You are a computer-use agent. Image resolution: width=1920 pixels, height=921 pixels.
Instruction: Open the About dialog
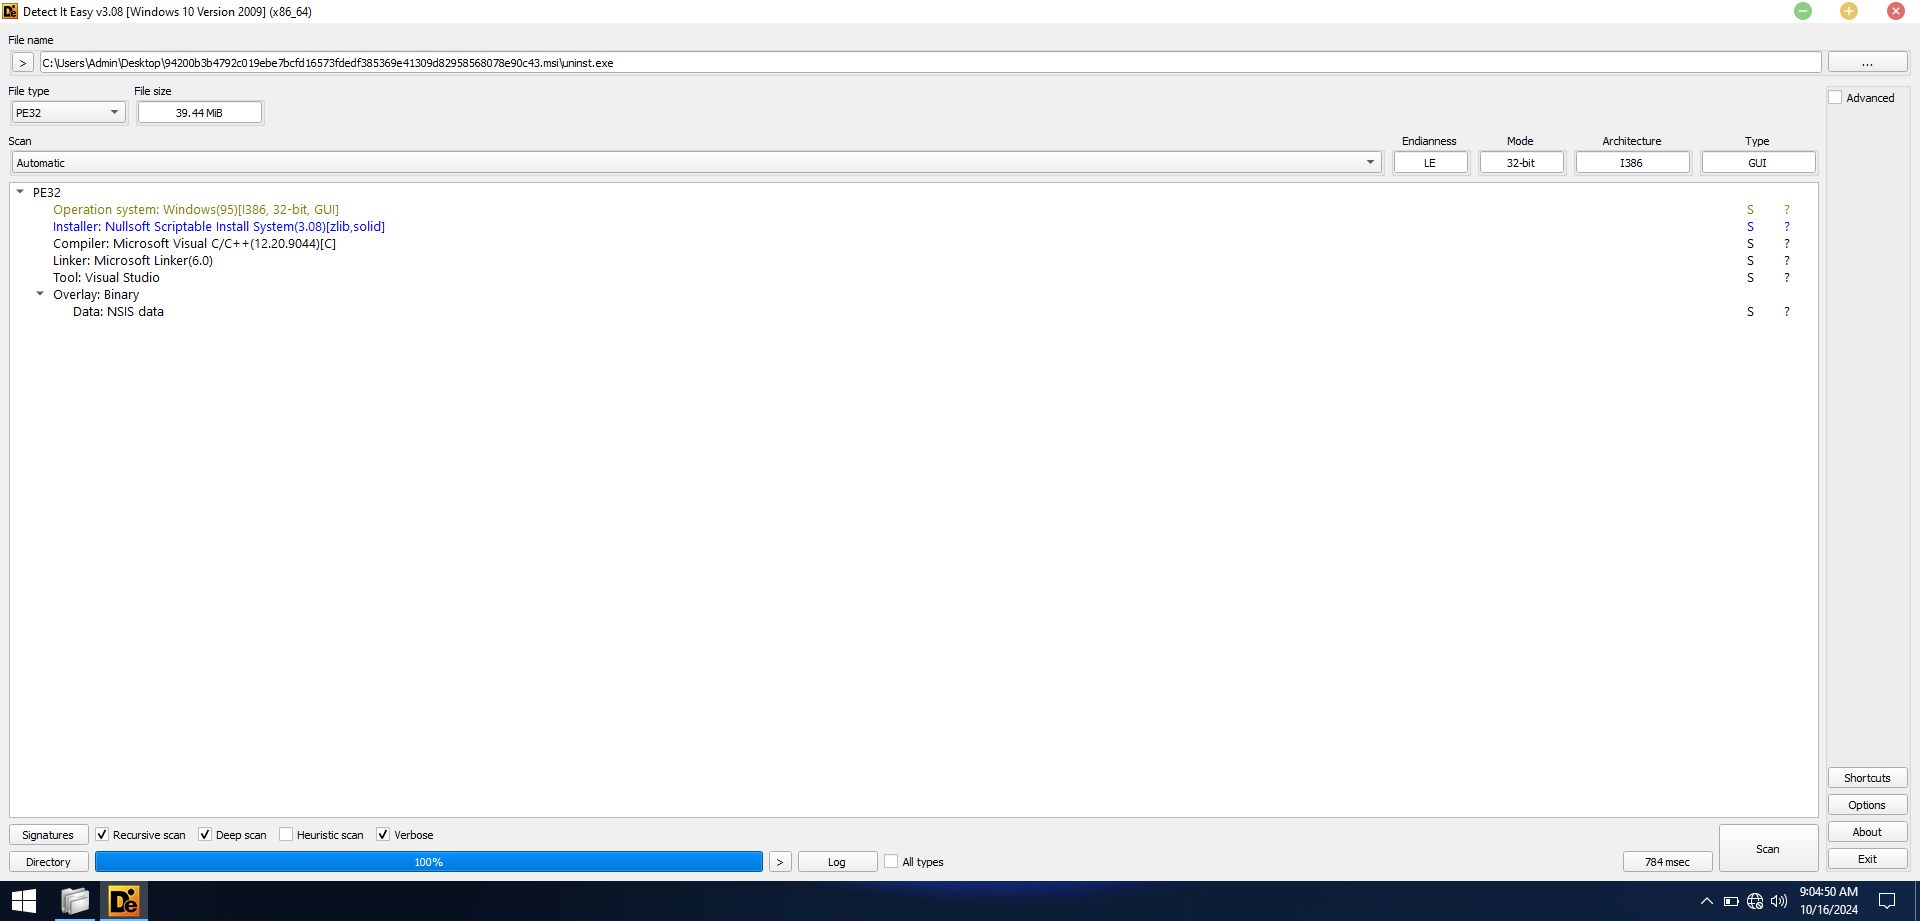[x=1867, y=832]
